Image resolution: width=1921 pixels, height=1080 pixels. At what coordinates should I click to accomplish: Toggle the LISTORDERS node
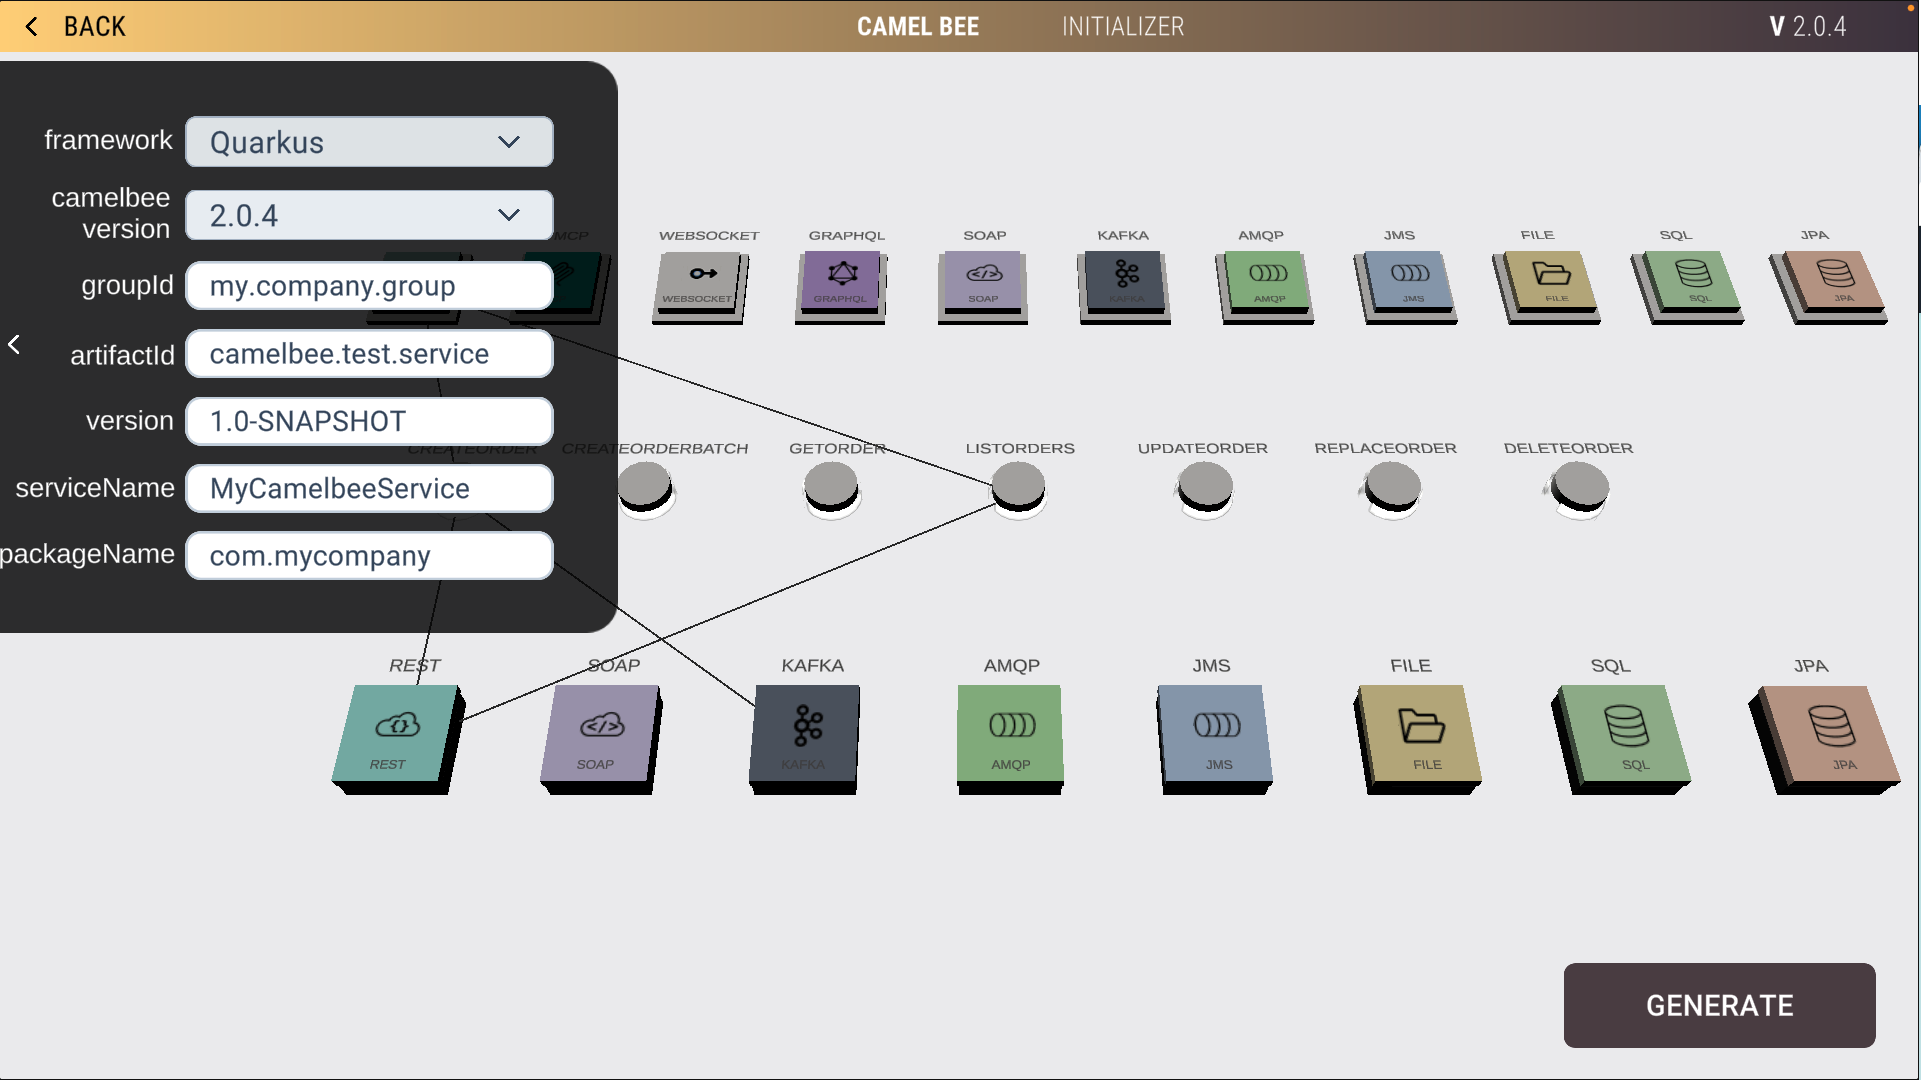pos(1018,486)
